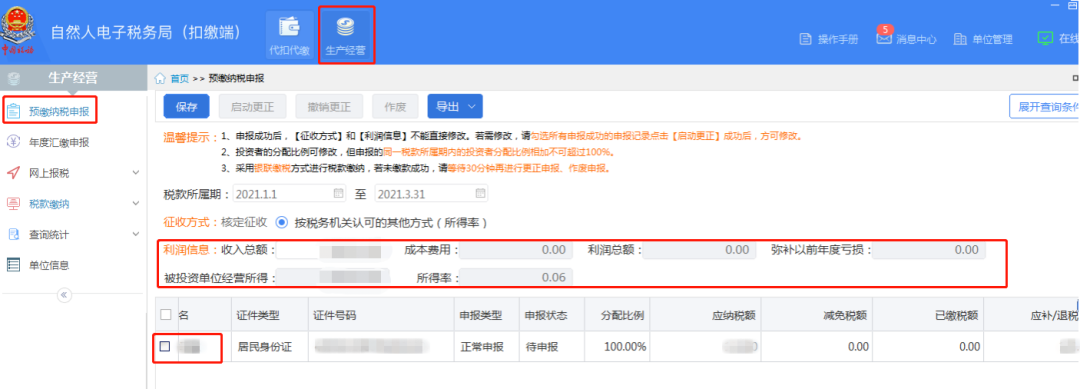Click the 所得率 field showing 0.06
Viewport: 1080px width, 389px height.
(516, 277)
